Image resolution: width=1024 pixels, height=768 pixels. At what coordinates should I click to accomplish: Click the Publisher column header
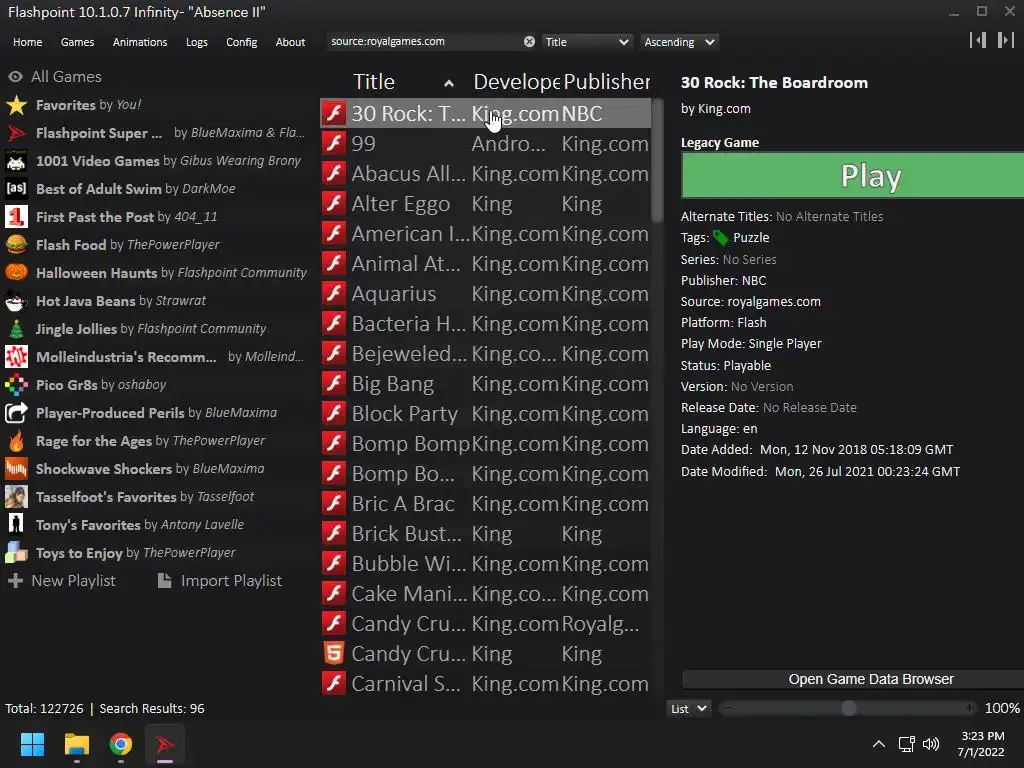click(x=607, y=82)
